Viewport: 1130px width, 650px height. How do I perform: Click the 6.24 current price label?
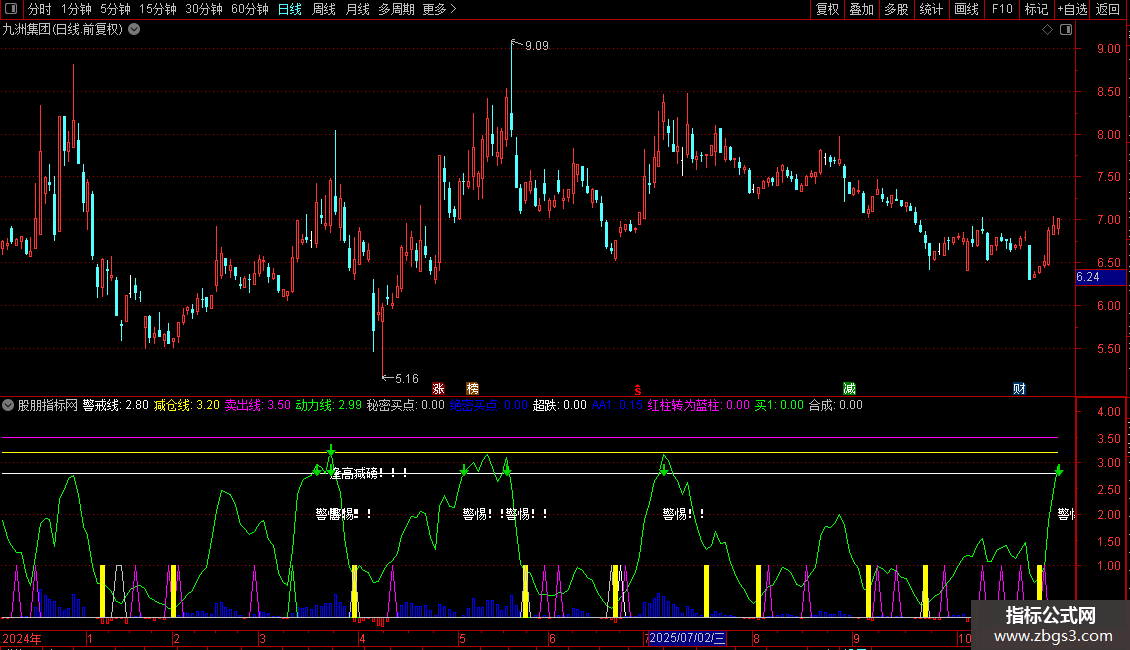click(1087, 277)
